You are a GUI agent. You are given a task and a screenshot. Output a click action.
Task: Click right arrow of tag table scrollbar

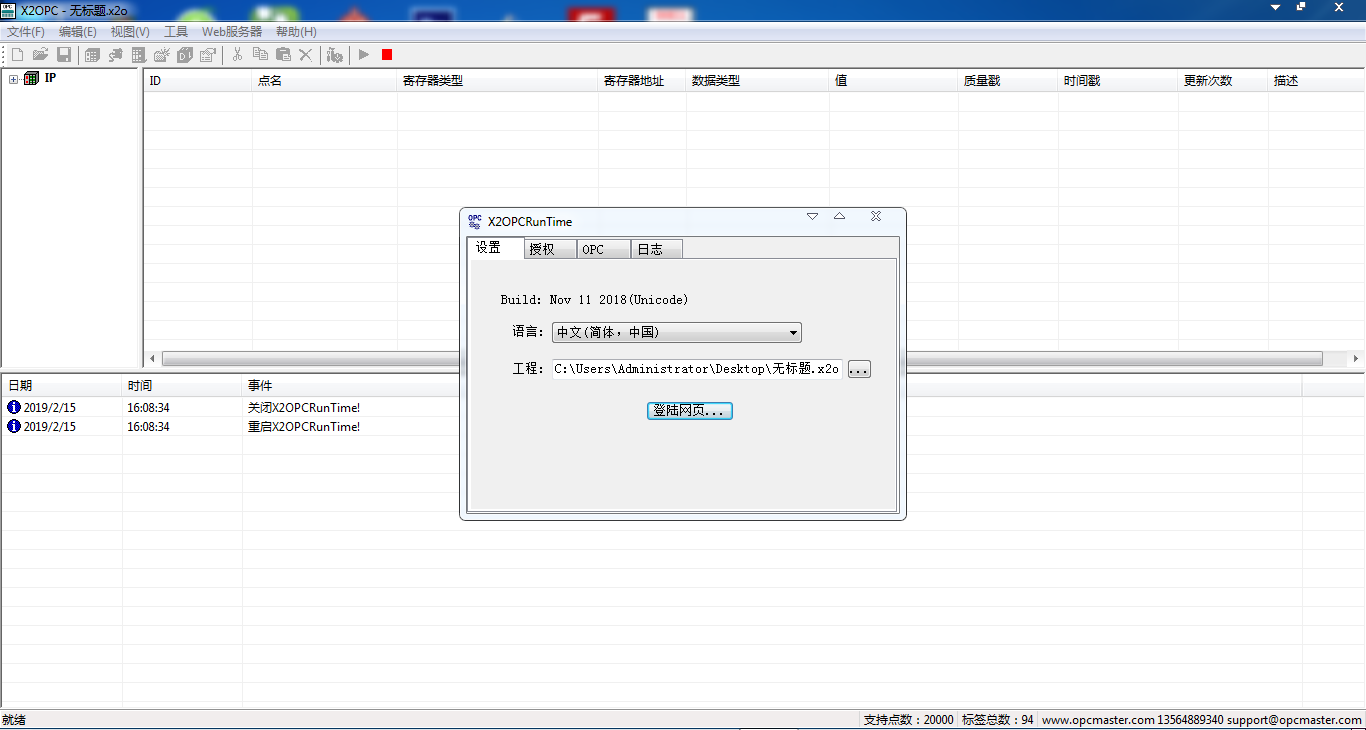pyautogui.click(x=1356, y=358)
